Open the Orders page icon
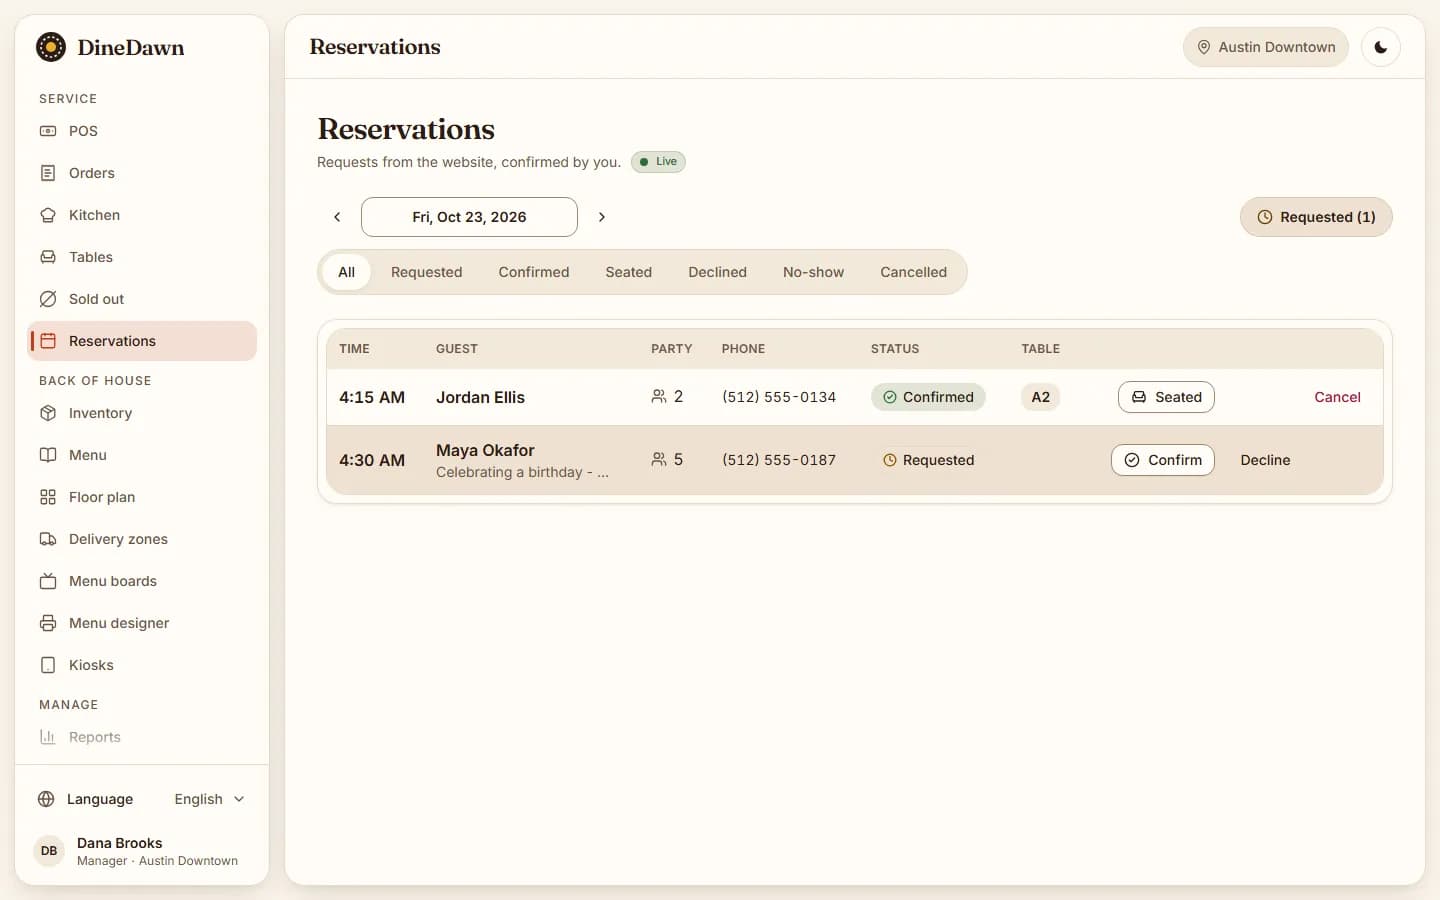Screen dimensions: 1440x900 point(48,173)
